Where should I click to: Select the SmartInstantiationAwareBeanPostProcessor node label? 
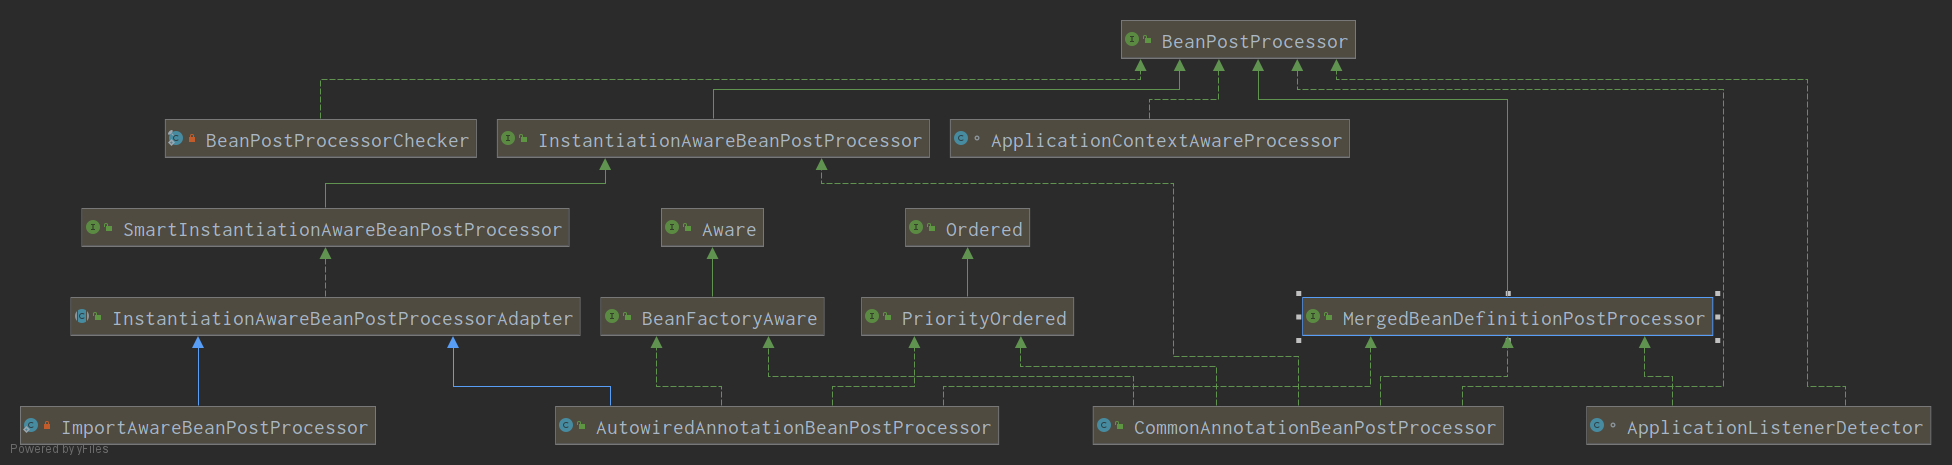tap(342, 230)
